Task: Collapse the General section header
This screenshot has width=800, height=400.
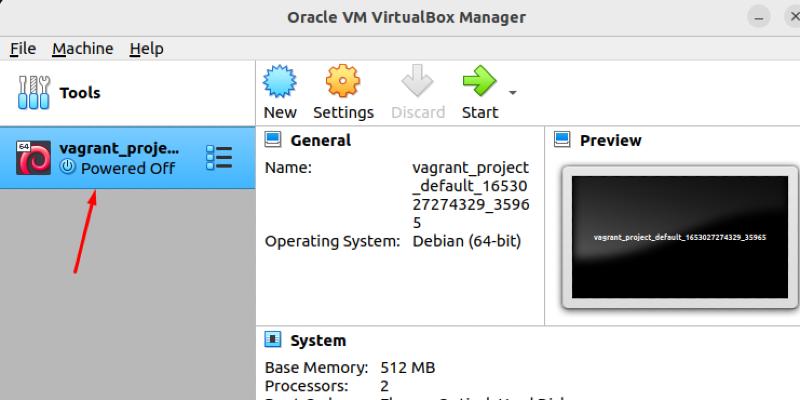Action: 320,140
